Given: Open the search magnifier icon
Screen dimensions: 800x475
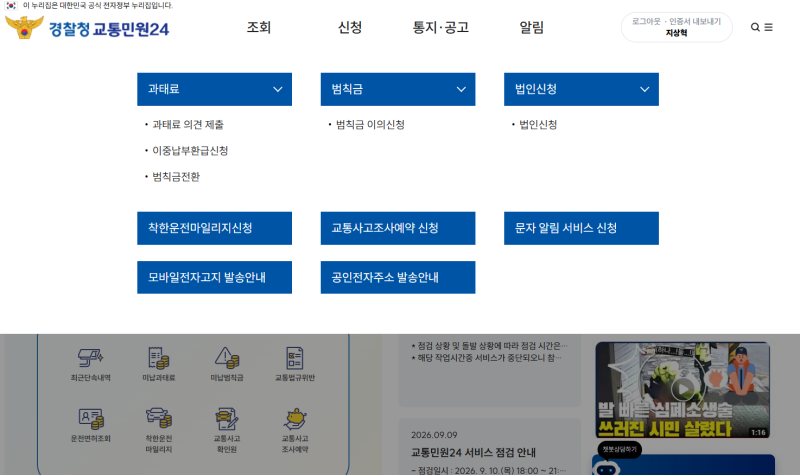Looking at the screenshot, I should [x=755, y=27].
